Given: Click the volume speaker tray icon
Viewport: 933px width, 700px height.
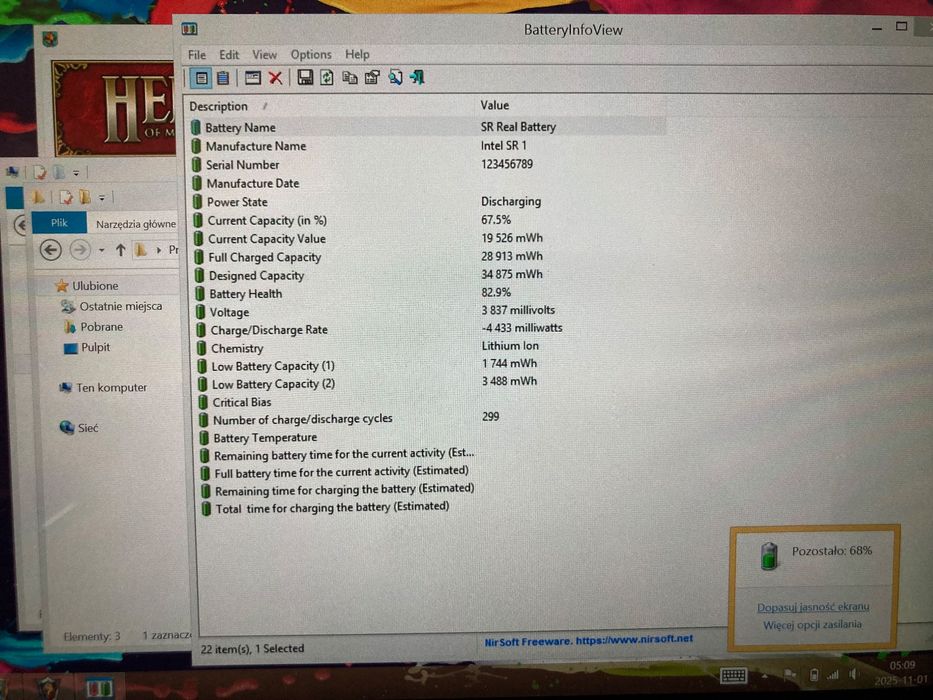Looking at the screenshot, I should (854, 674).
